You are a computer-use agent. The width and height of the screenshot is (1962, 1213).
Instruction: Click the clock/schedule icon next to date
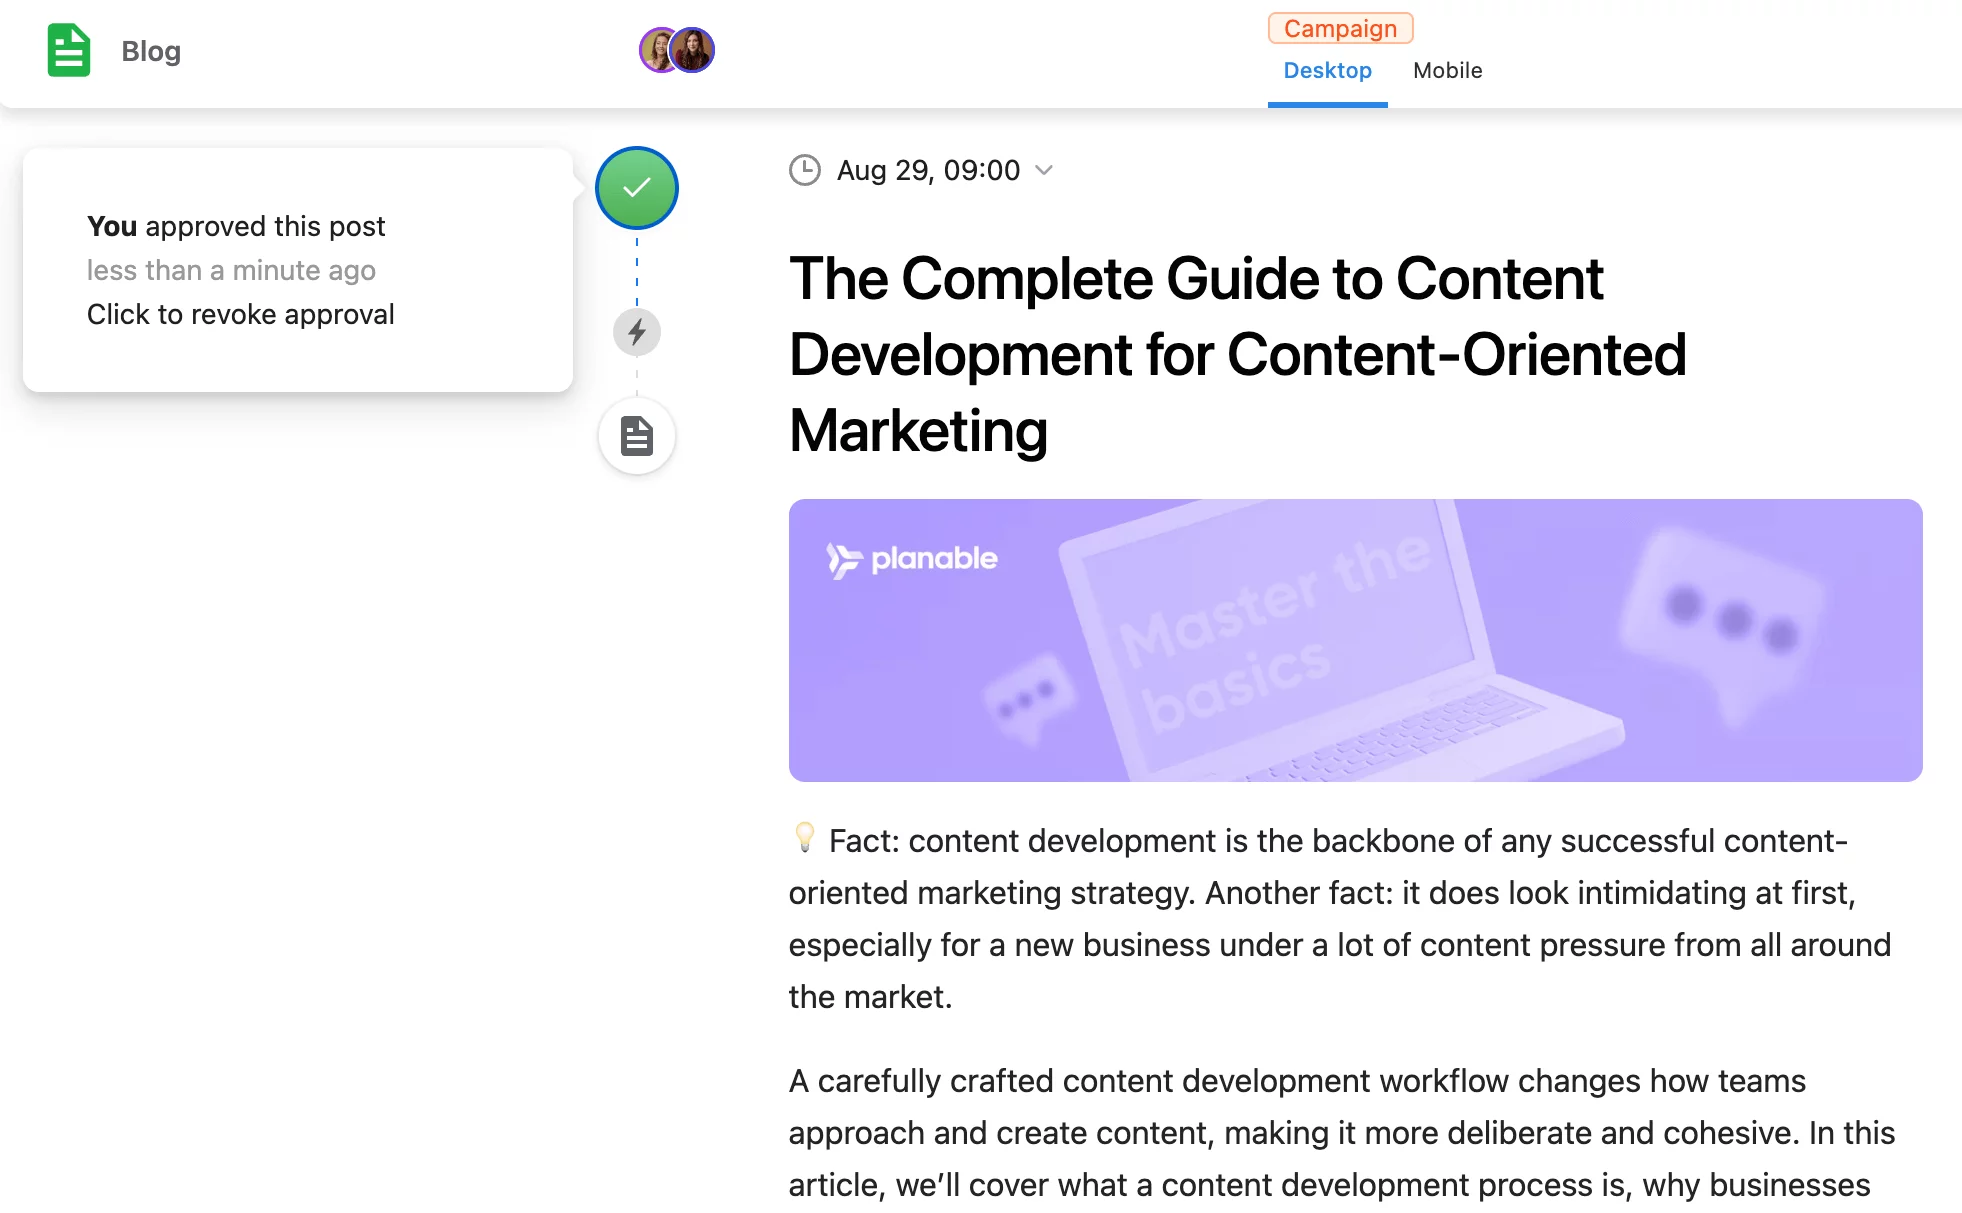pos(804,169)
